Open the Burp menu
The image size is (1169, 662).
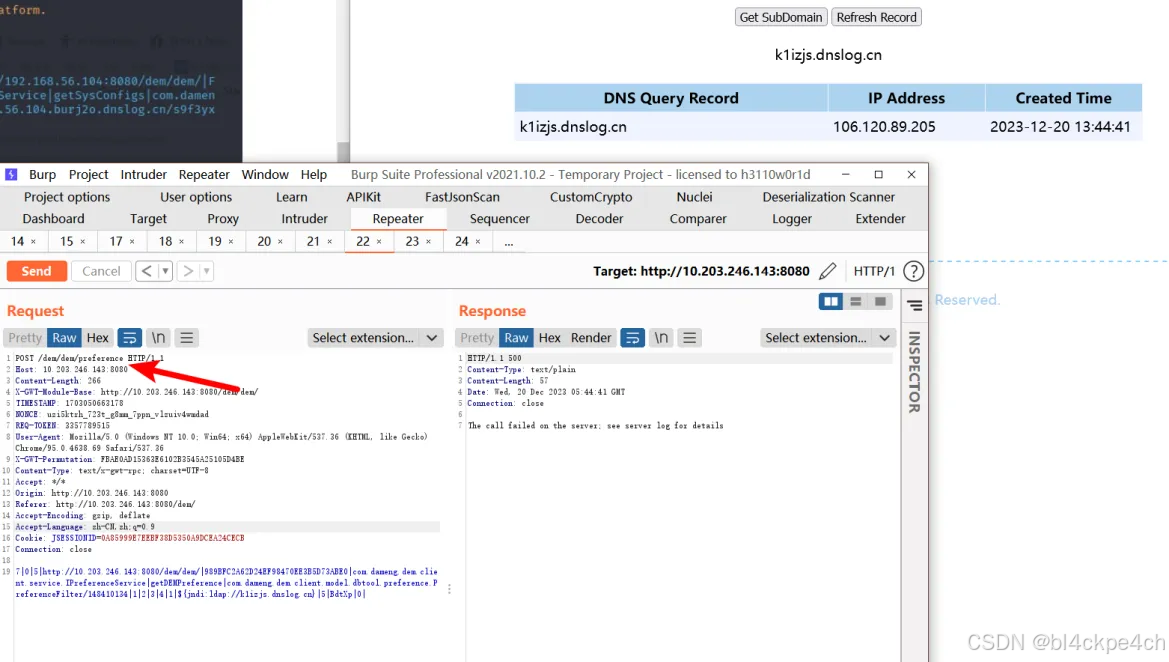tap(42, 174)
